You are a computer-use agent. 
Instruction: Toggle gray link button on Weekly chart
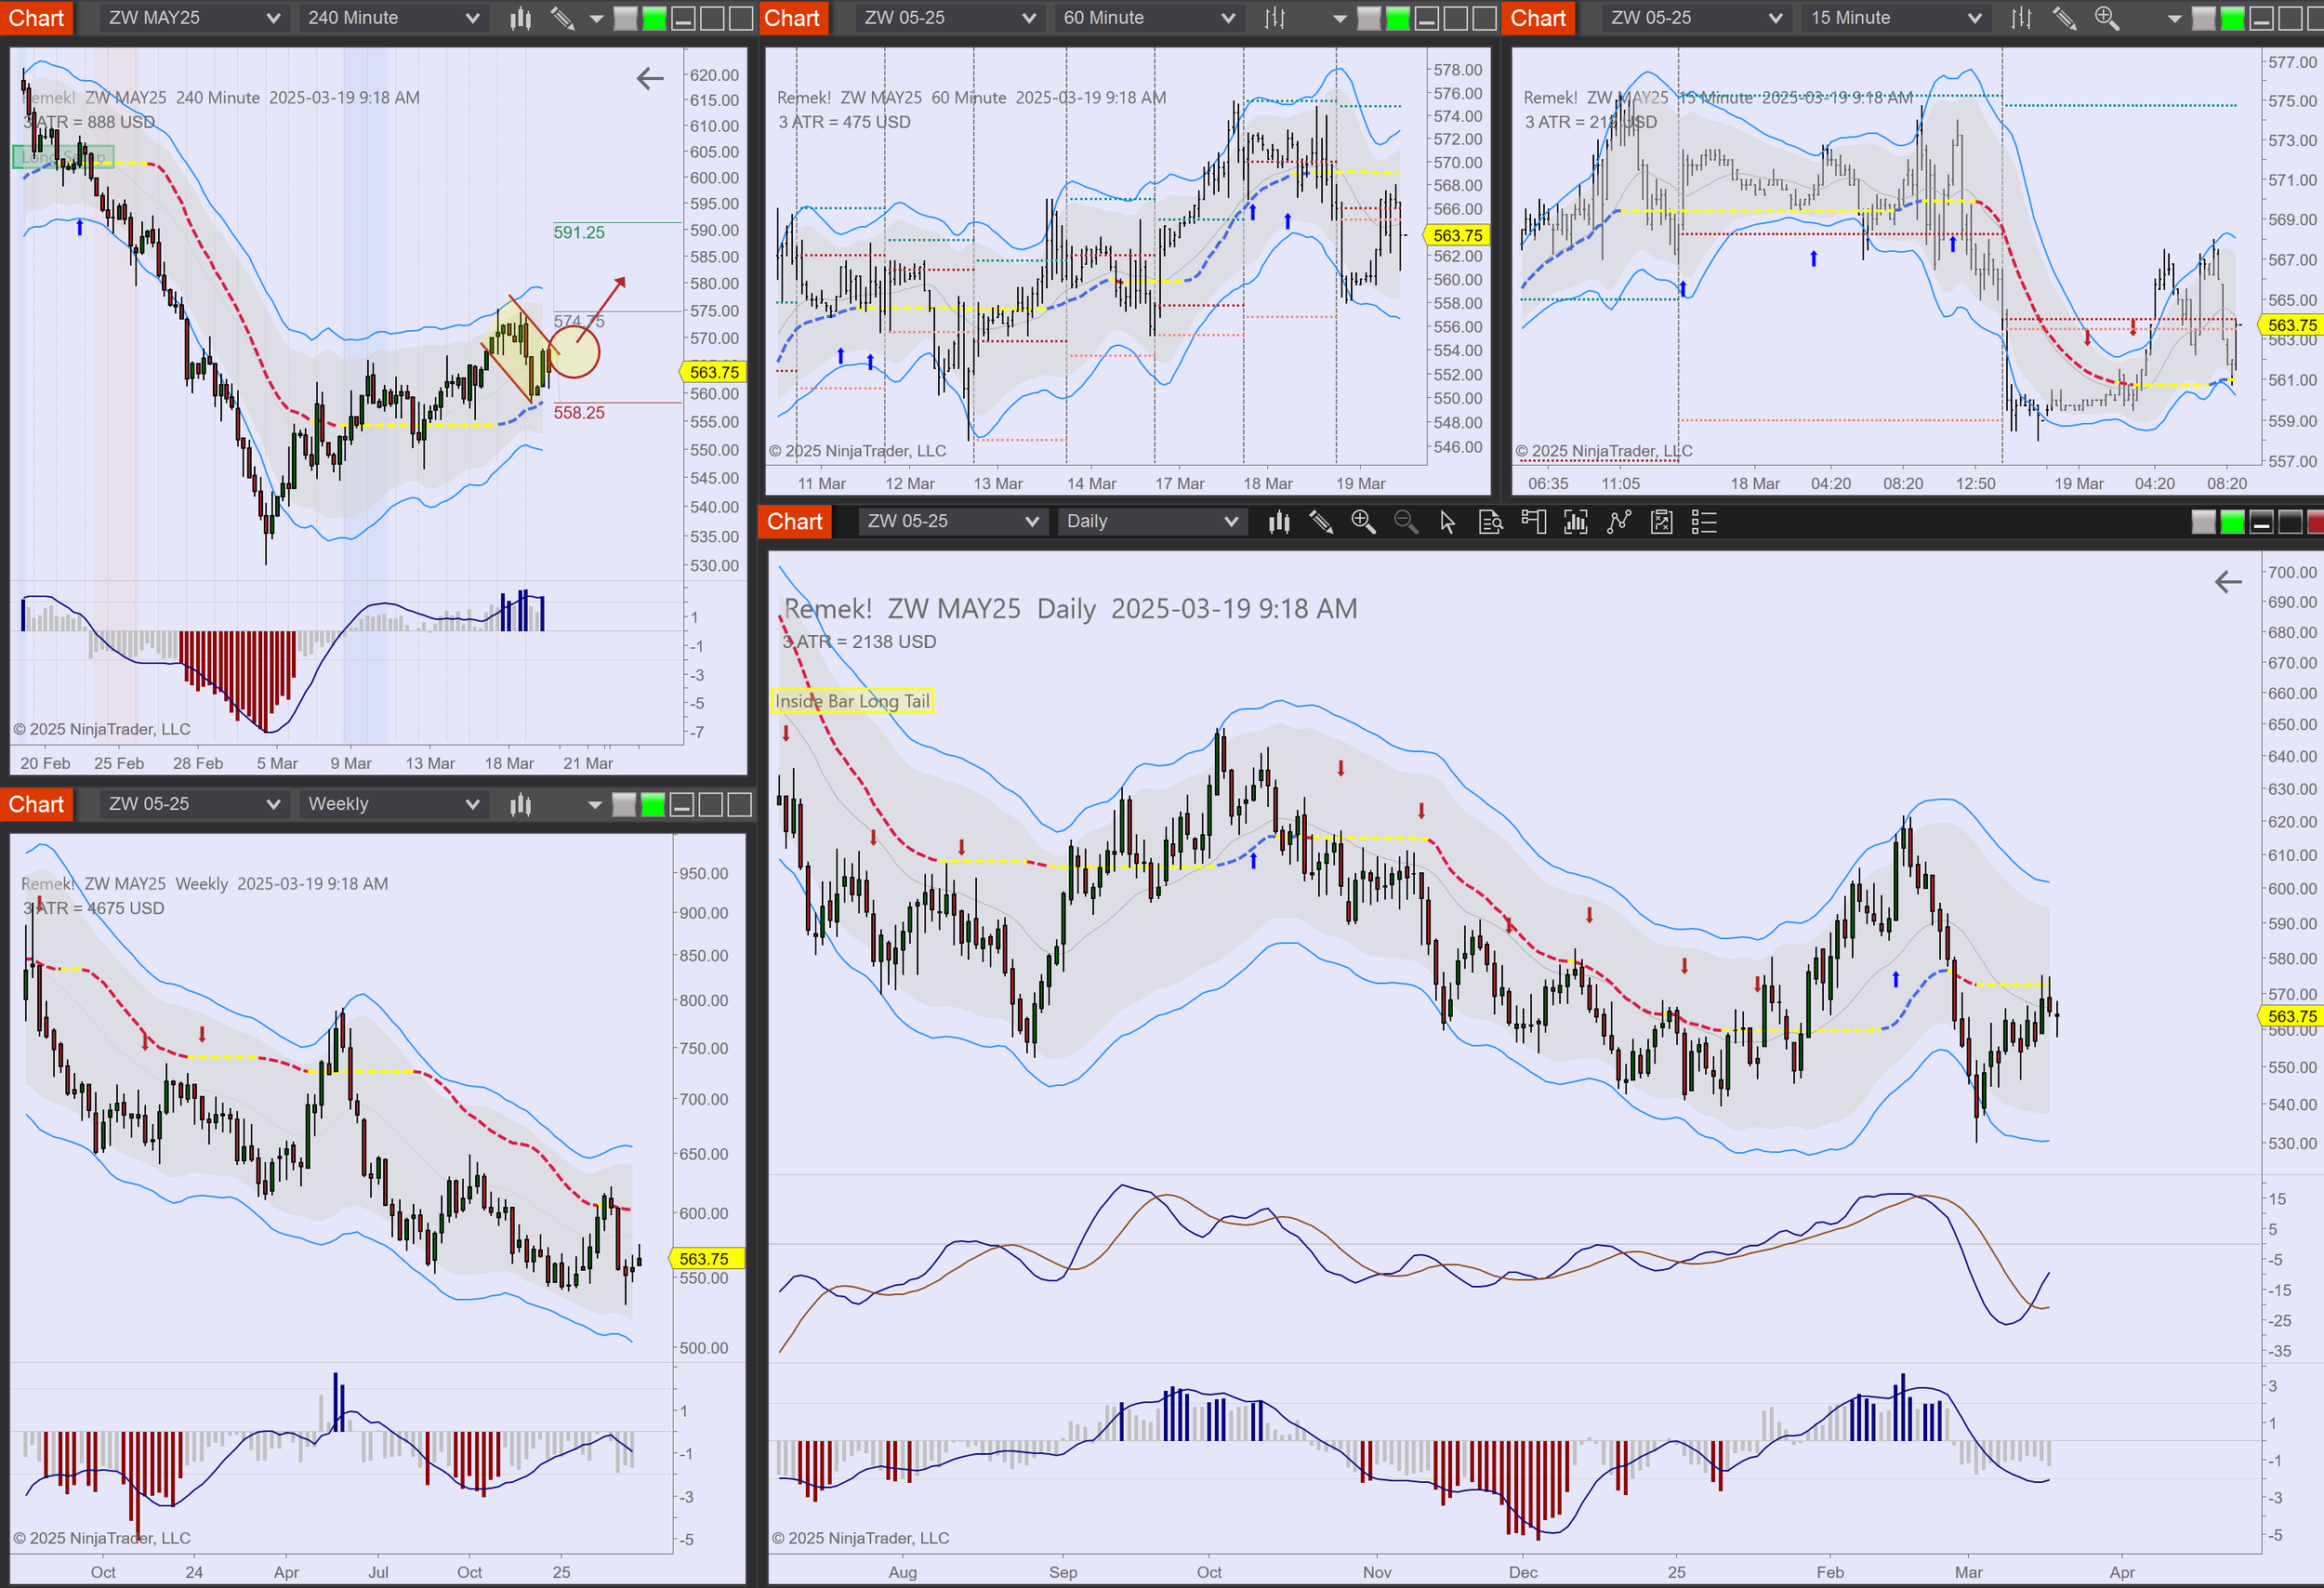(x=623, y=804)
